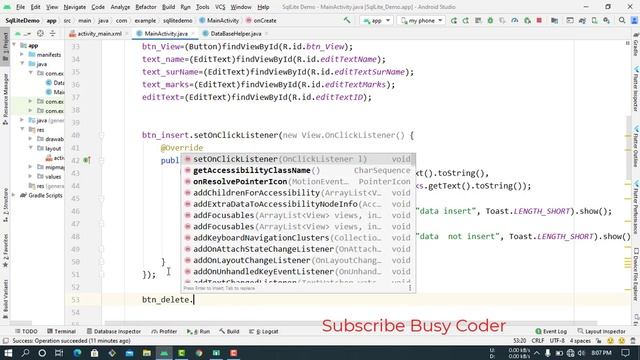Toggle the Flutter Inspector side panel
This screenshot has width=640, height=360.
tap(636, 89)
